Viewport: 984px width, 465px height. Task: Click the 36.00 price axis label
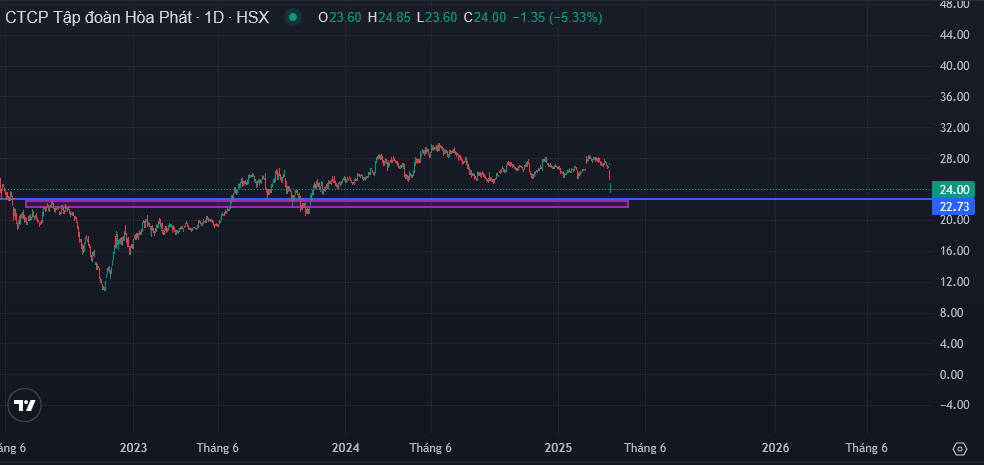[x=955, y=97]
